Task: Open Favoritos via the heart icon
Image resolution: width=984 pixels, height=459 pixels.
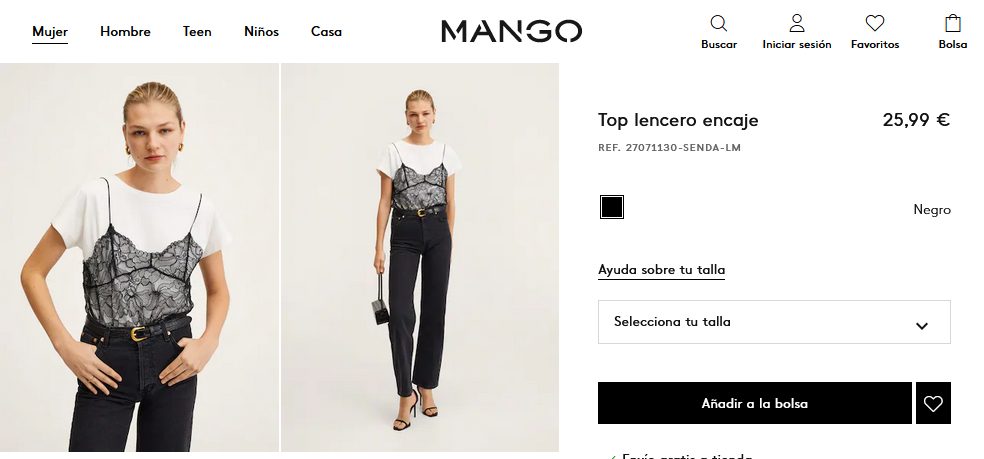Action: pos(875,23)
